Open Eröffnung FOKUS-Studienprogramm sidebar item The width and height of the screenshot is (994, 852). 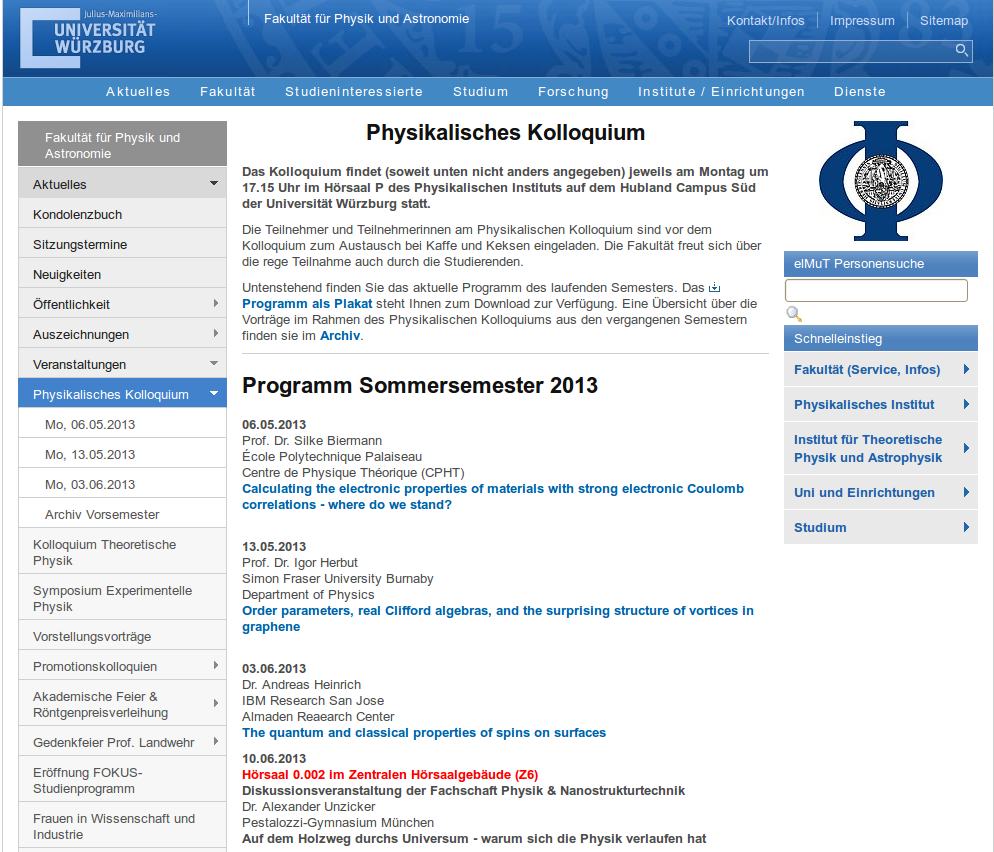122,780
